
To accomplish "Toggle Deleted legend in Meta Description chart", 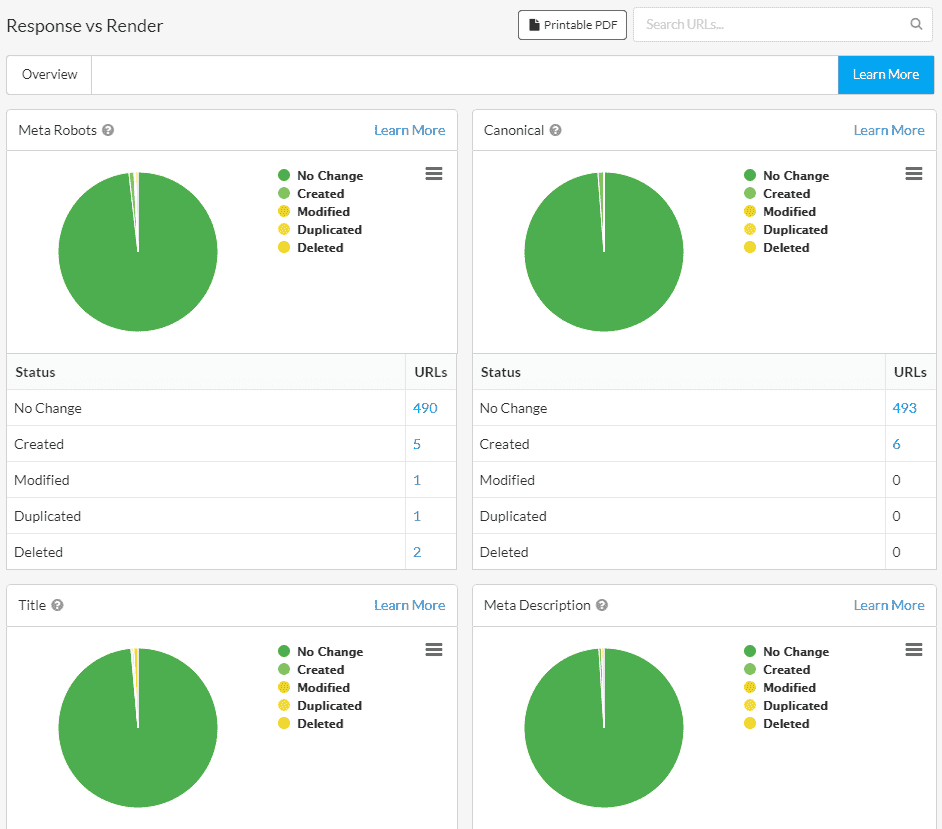I will pyautogui.click(x=776, y=723).
